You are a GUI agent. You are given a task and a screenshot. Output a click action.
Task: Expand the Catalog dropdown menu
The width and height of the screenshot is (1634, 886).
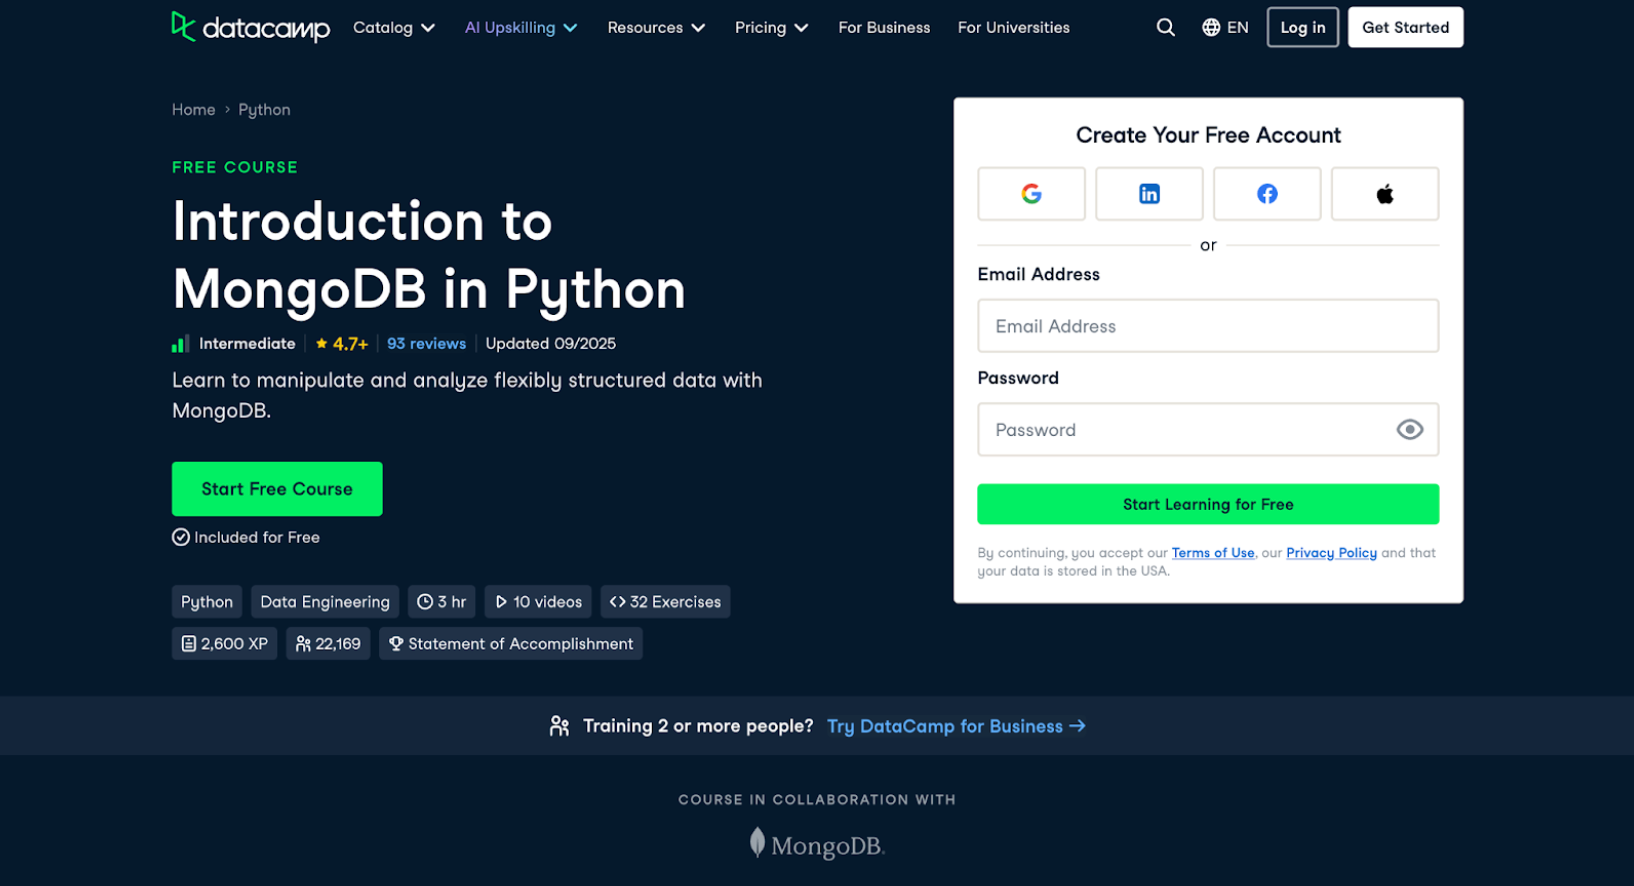394,27
